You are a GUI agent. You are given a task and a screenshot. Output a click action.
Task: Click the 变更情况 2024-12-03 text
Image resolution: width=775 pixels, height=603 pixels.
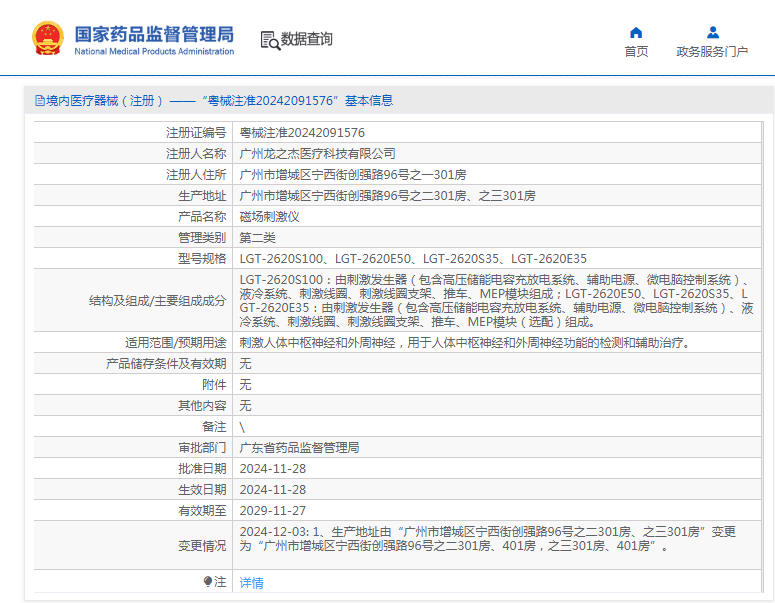[x=488, y=539]
